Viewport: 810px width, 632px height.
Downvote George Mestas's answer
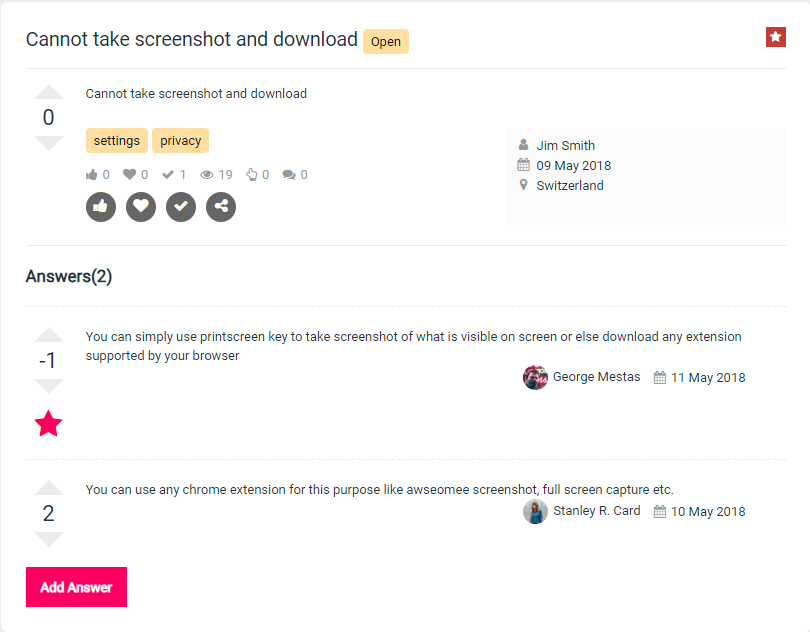[48, 386]
